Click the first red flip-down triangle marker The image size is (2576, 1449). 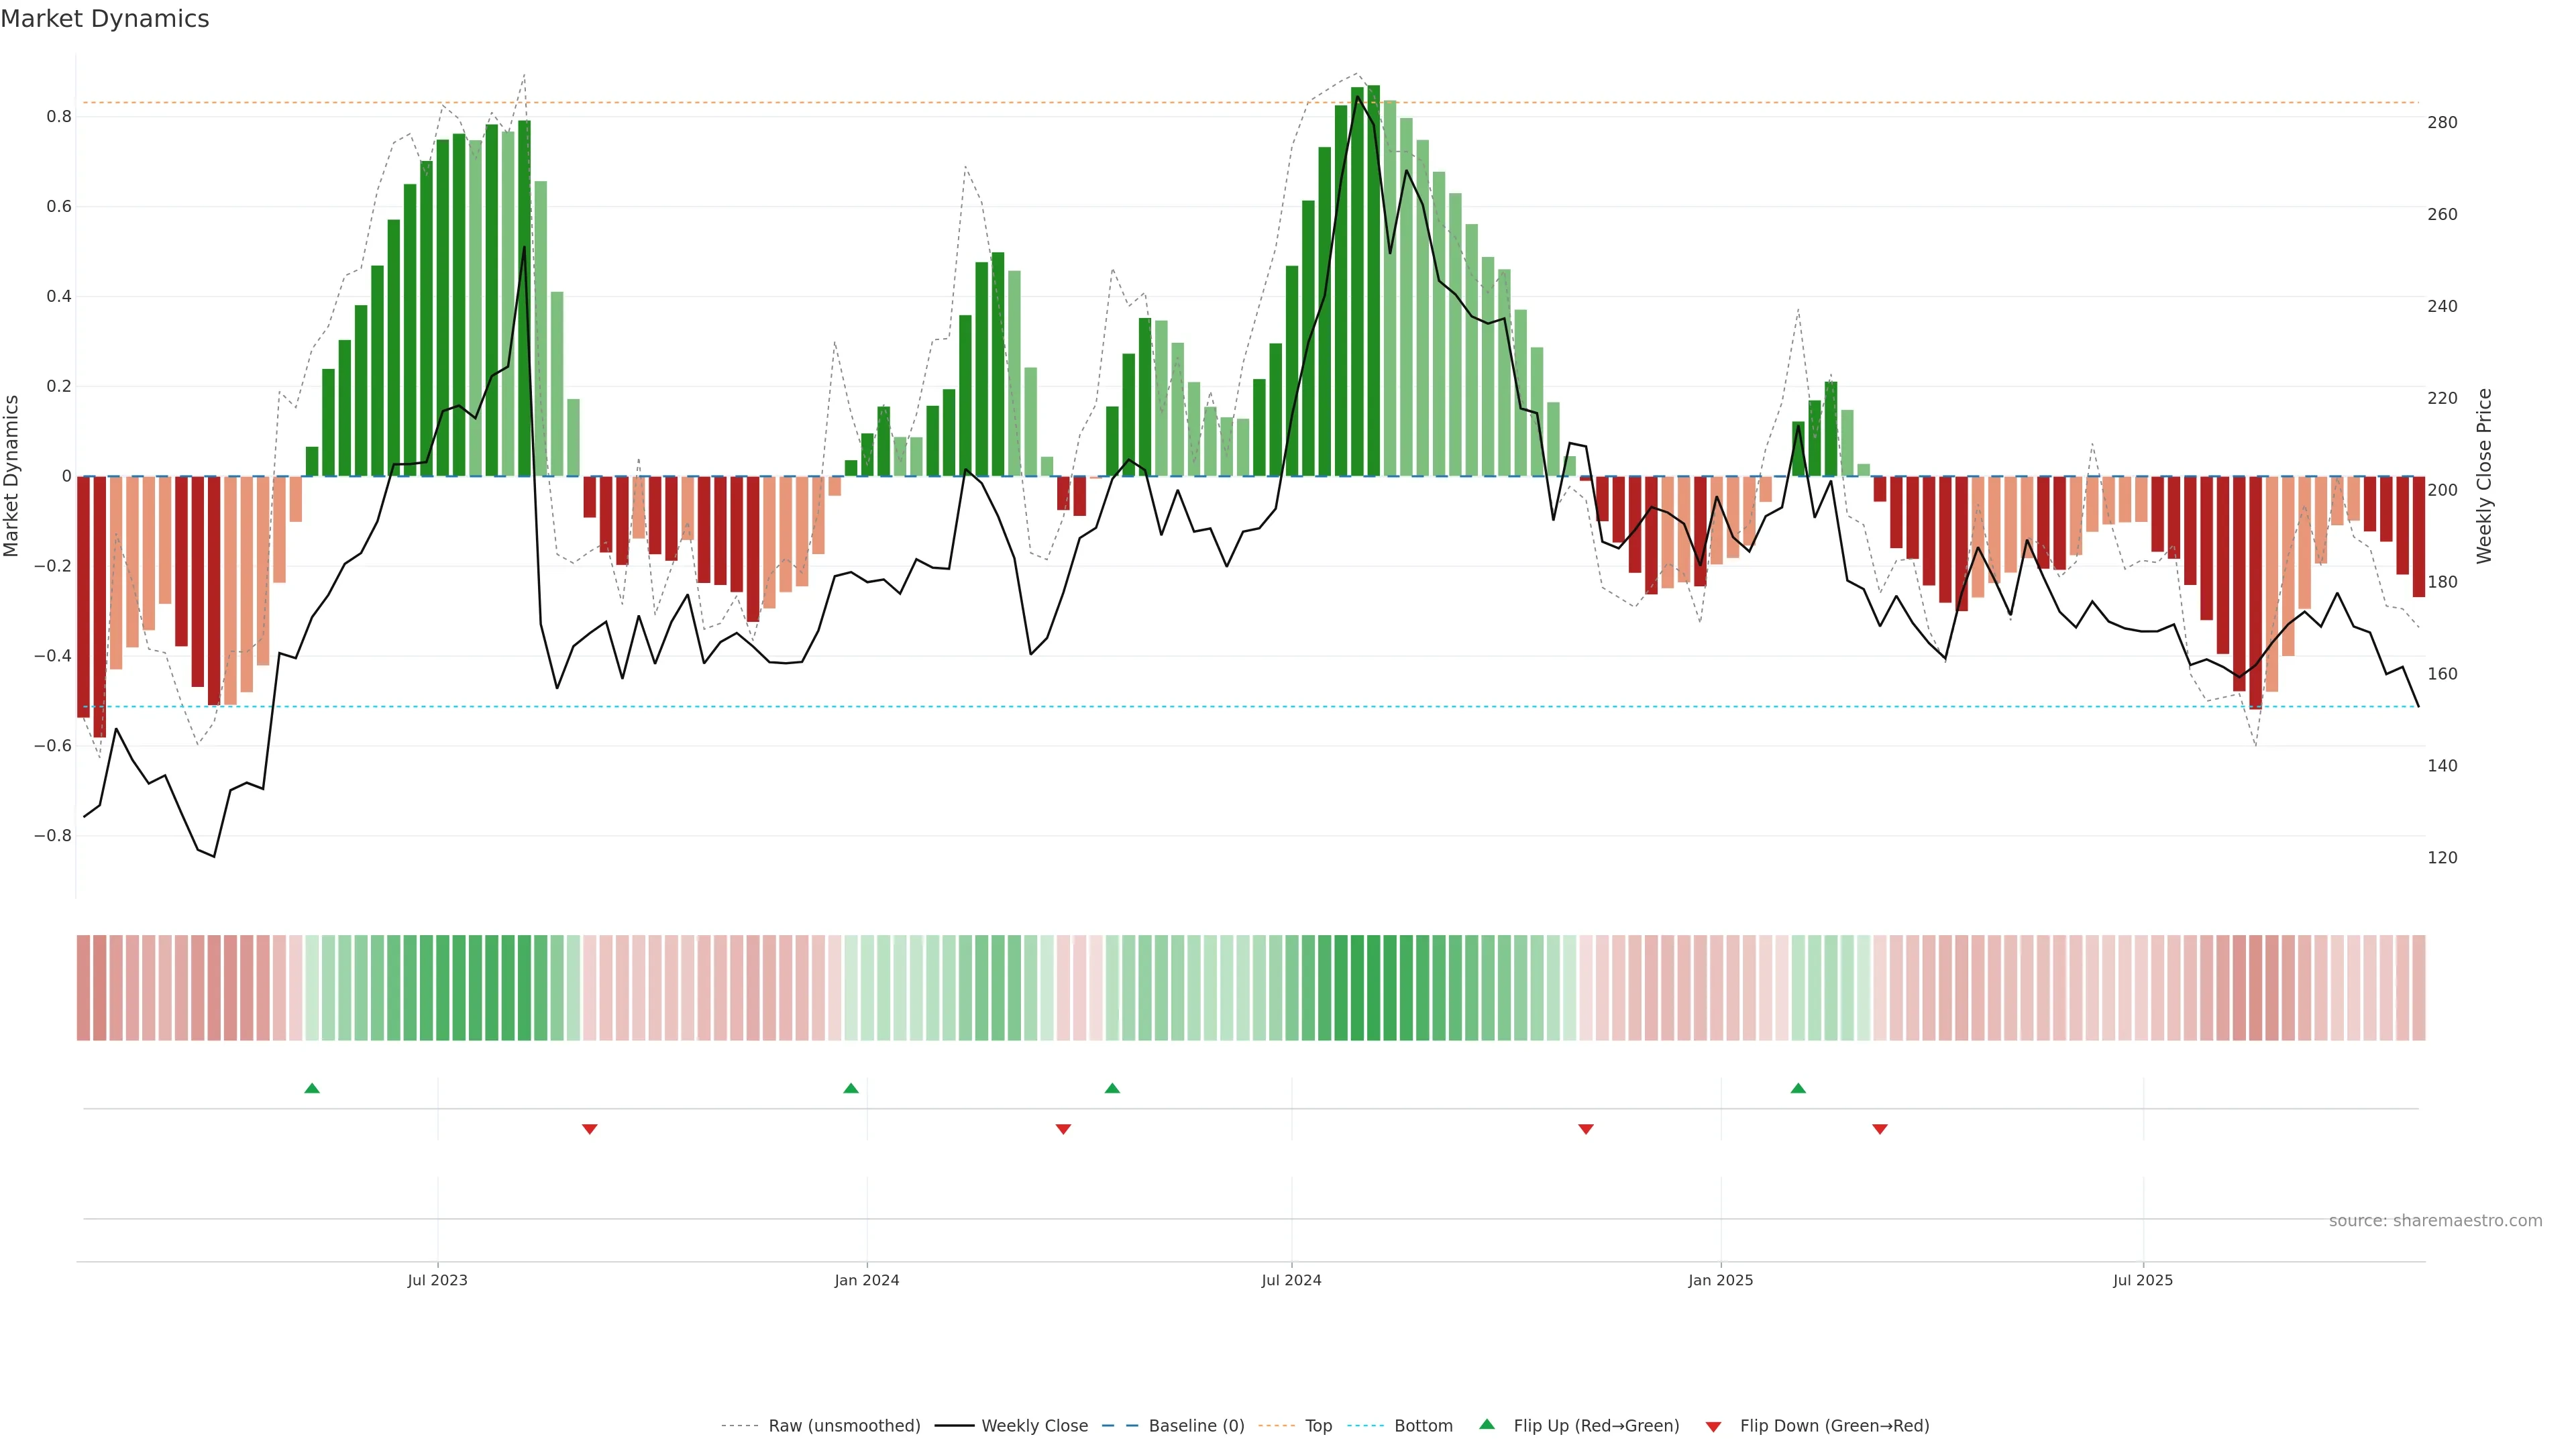[x=590, y=1129]
